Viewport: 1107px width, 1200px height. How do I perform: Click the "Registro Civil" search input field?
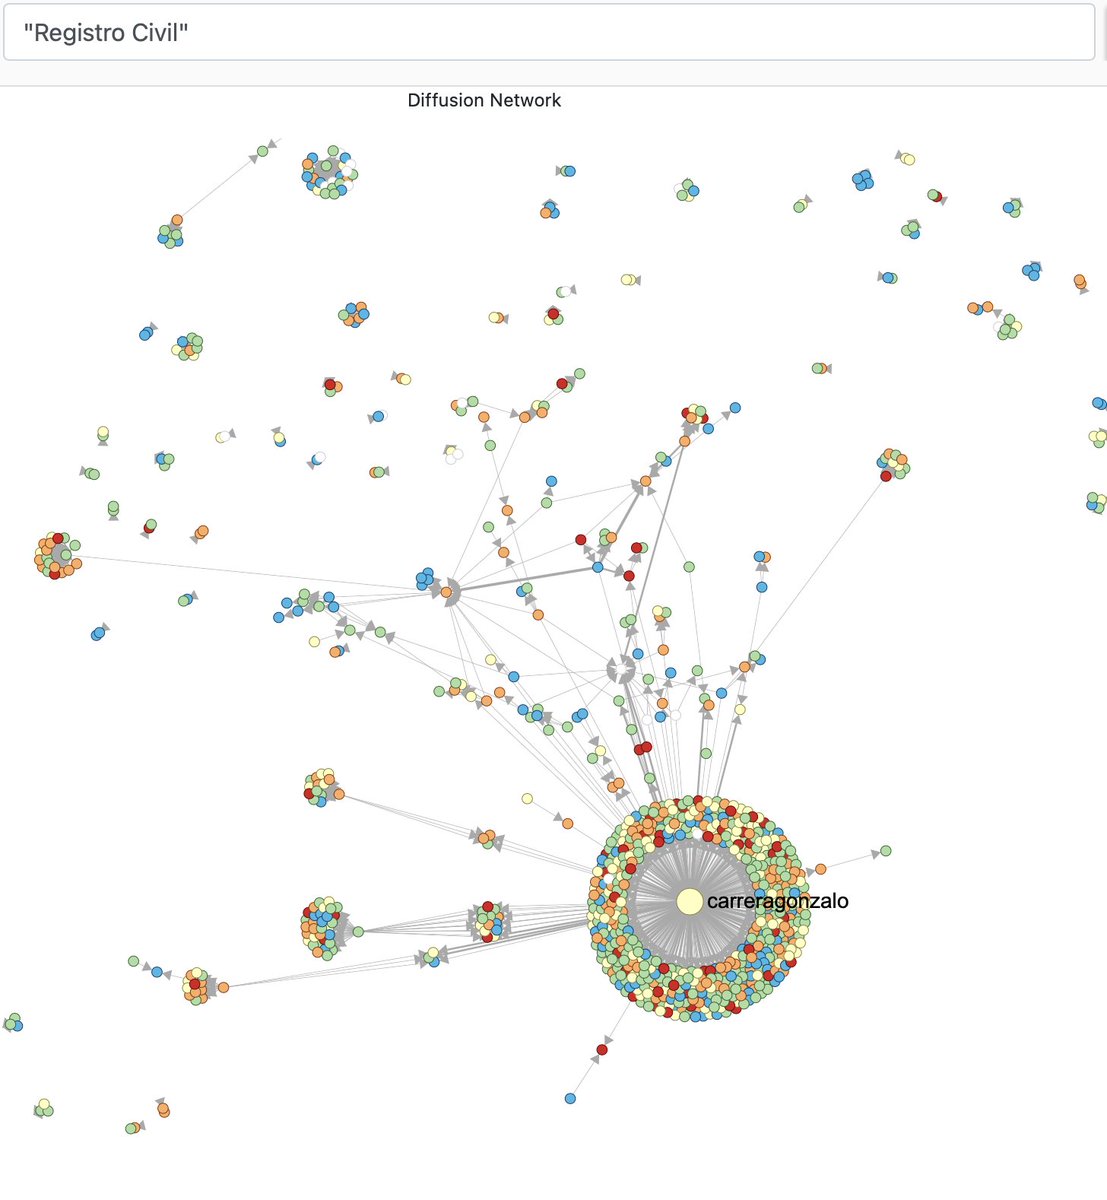coord(548,33)
